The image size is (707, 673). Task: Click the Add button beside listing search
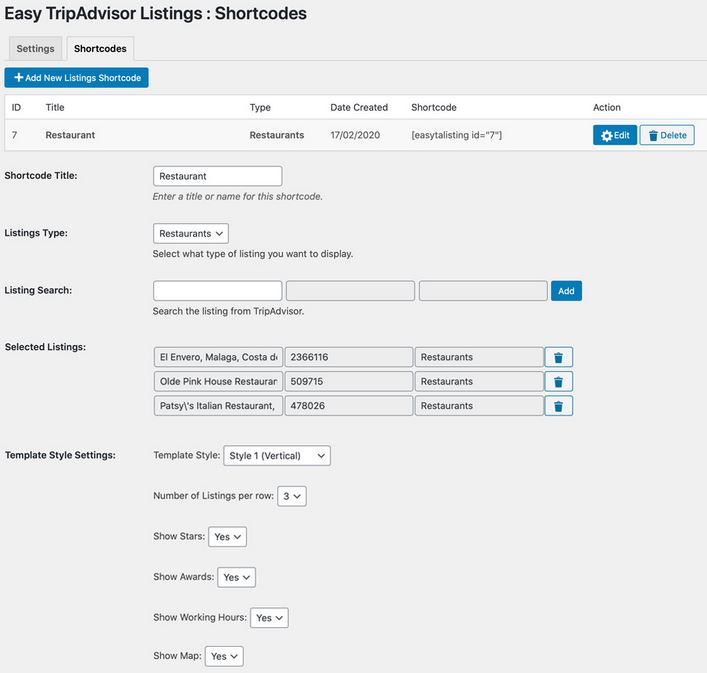pos(566,291)
